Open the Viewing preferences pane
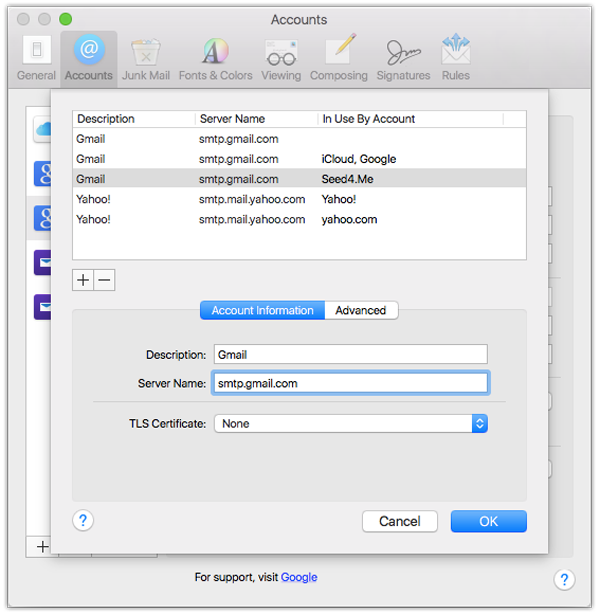This screenshot has height=615, width=600. [x=281, y=58]
